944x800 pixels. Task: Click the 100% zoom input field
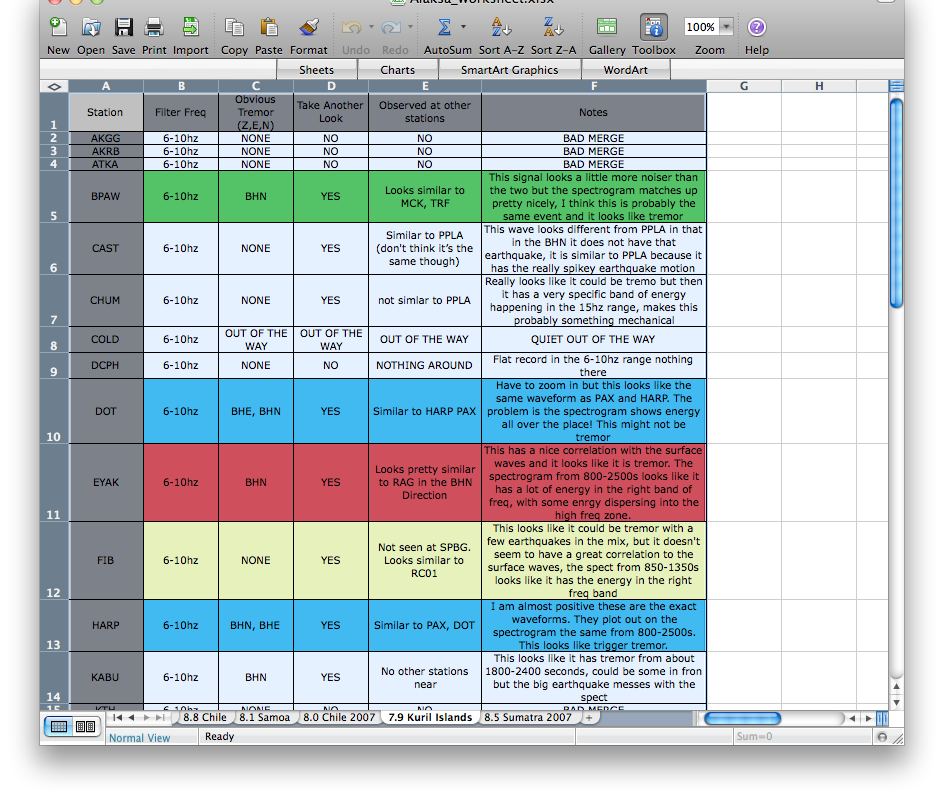(x=701, y=27)
